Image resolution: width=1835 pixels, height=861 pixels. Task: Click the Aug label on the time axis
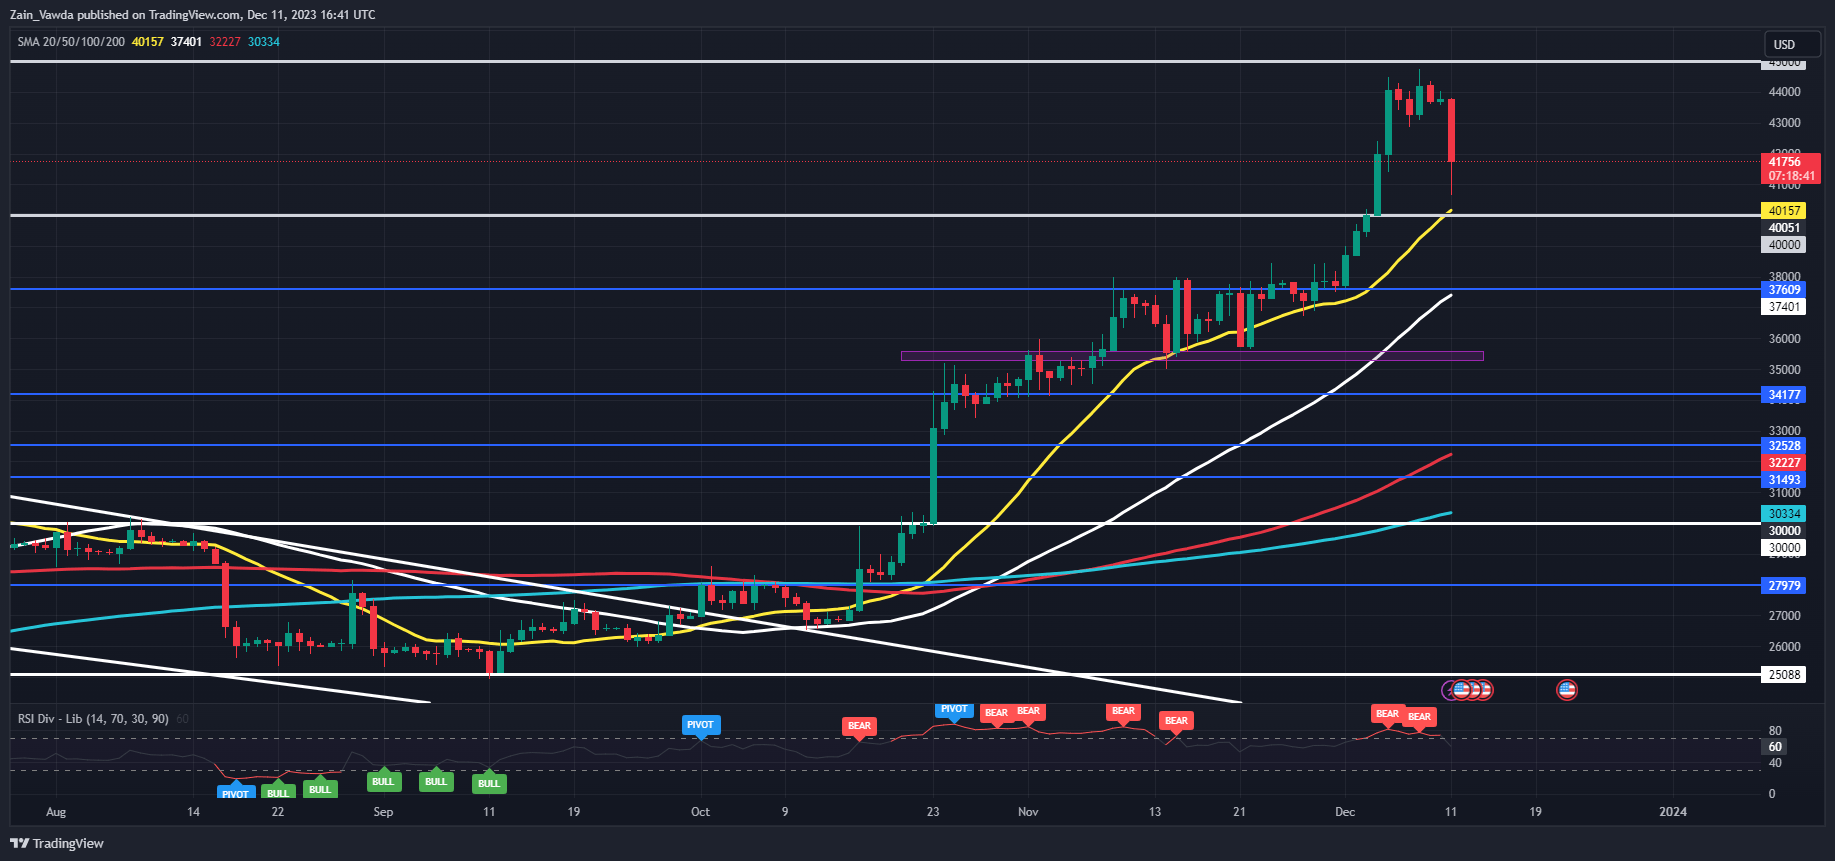coord(56,812)
